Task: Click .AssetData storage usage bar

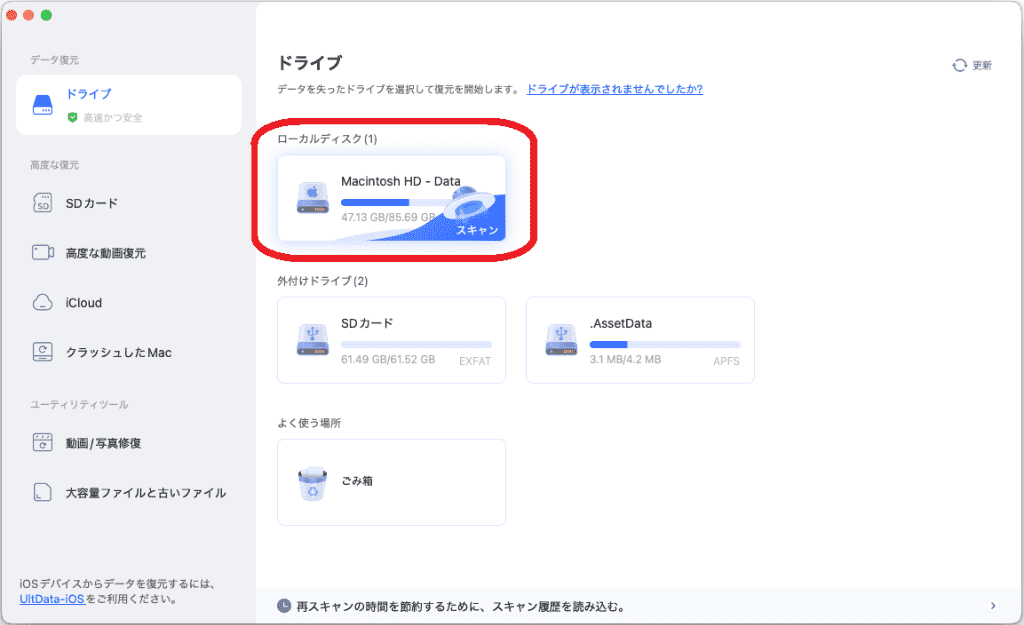Action: coord(665,344)
